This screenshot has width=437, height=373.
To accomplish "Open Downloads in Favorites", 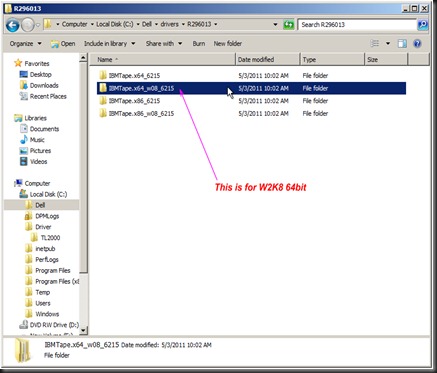I will (44, 85).
